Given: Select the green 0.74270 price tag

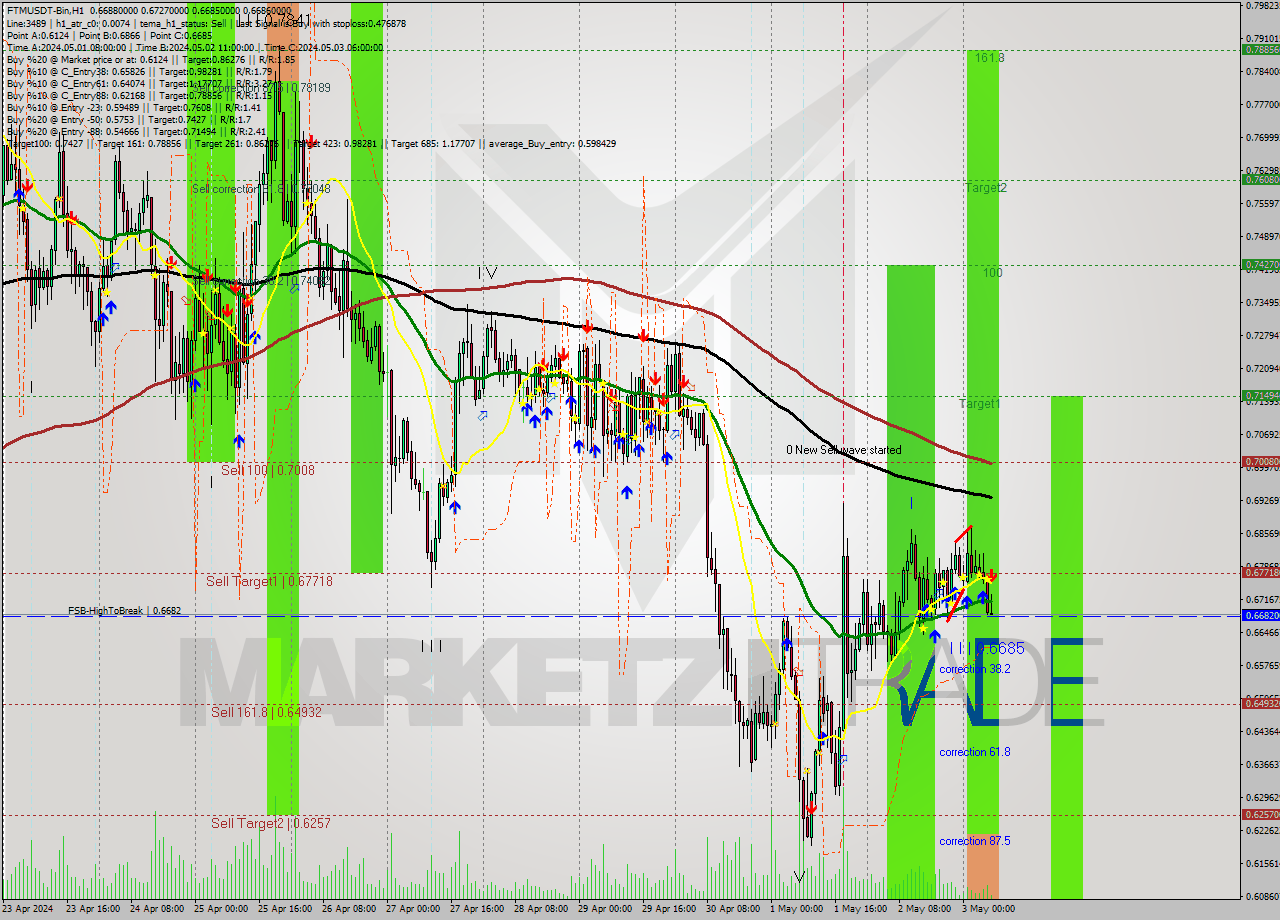Looking at the screenshot, I should [1260, 265].
